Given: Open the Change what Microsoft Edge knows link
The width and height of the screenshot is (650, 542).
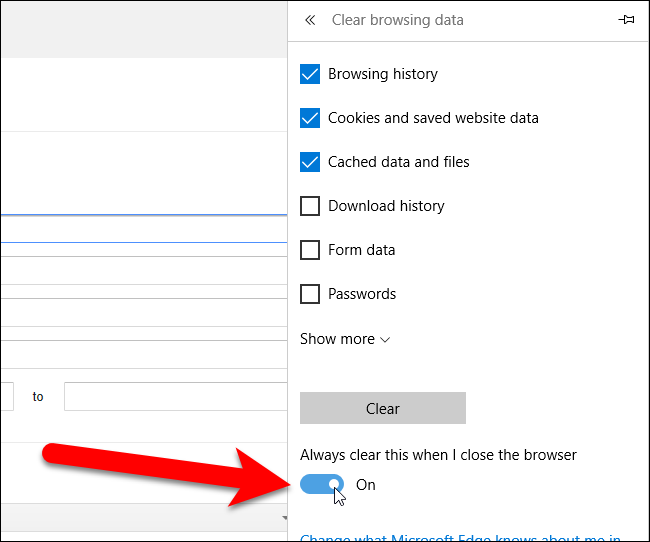Looking at the screenshot, I should (x=461, y=536).
